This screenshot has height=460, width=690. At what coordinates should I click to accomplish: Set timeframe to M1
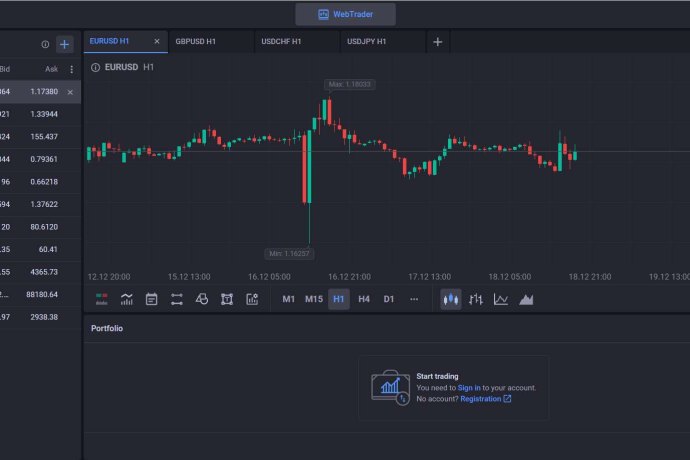[289, 299]
